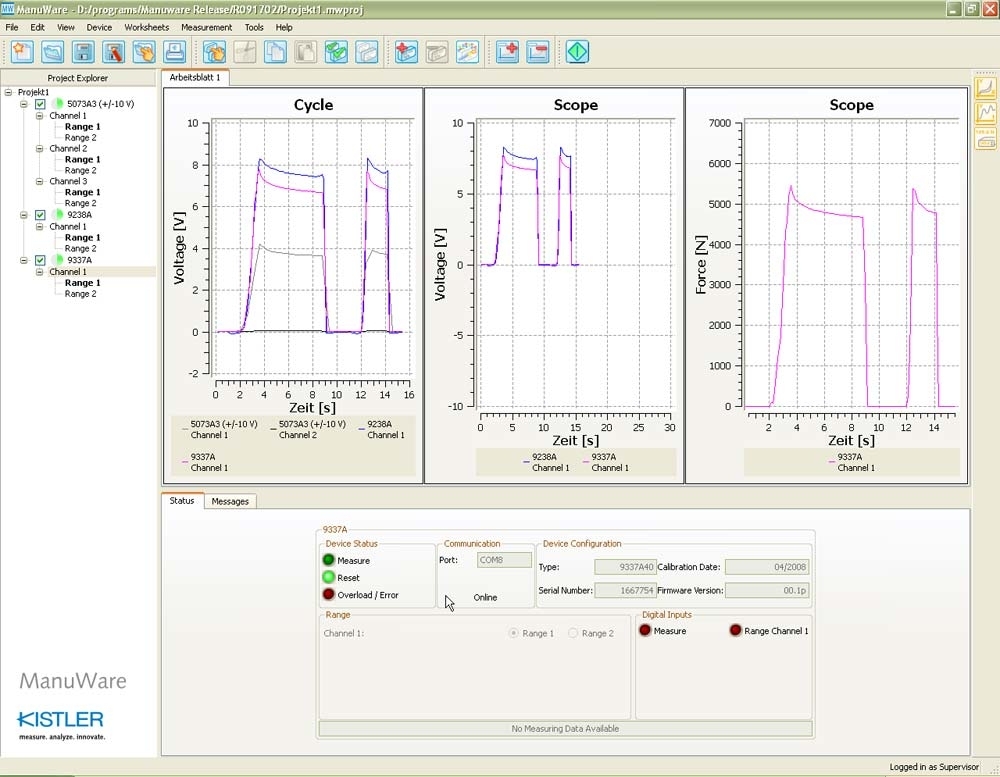The height and width of the screenshot is (777, 1000).
Task: Remove a worksheet with the red-minus chart icon
Action: pyautogui.click(x=538, y=52)
